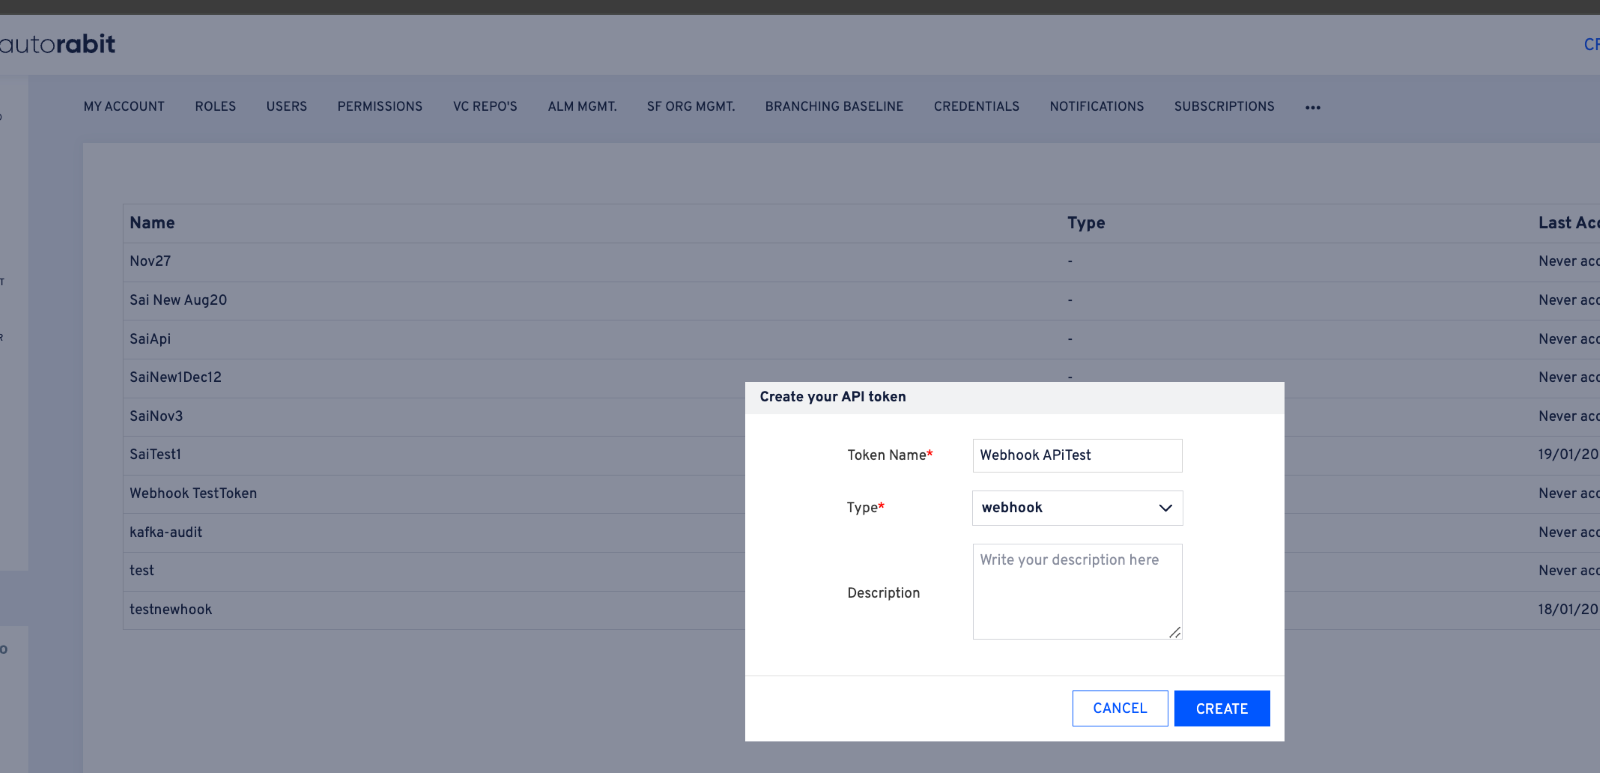Select the VC REPO'S tab

(x=485, y=107)
